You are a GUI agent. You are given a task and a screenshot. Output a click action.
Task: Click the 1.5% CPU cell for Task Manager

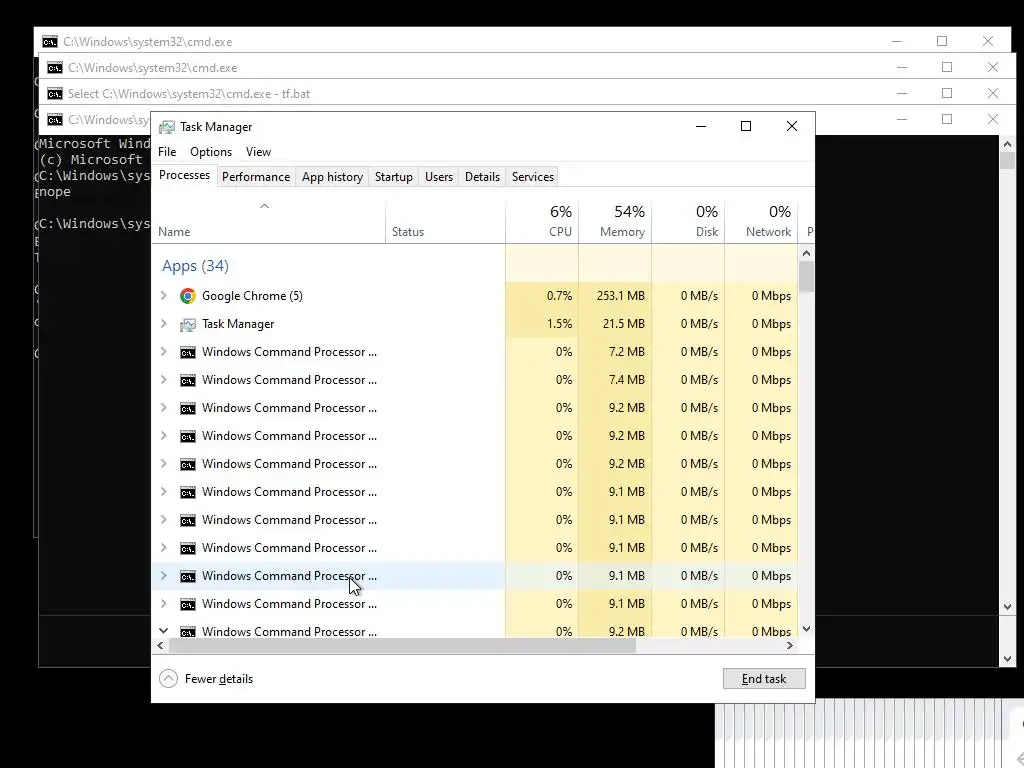tap(542, 324)
